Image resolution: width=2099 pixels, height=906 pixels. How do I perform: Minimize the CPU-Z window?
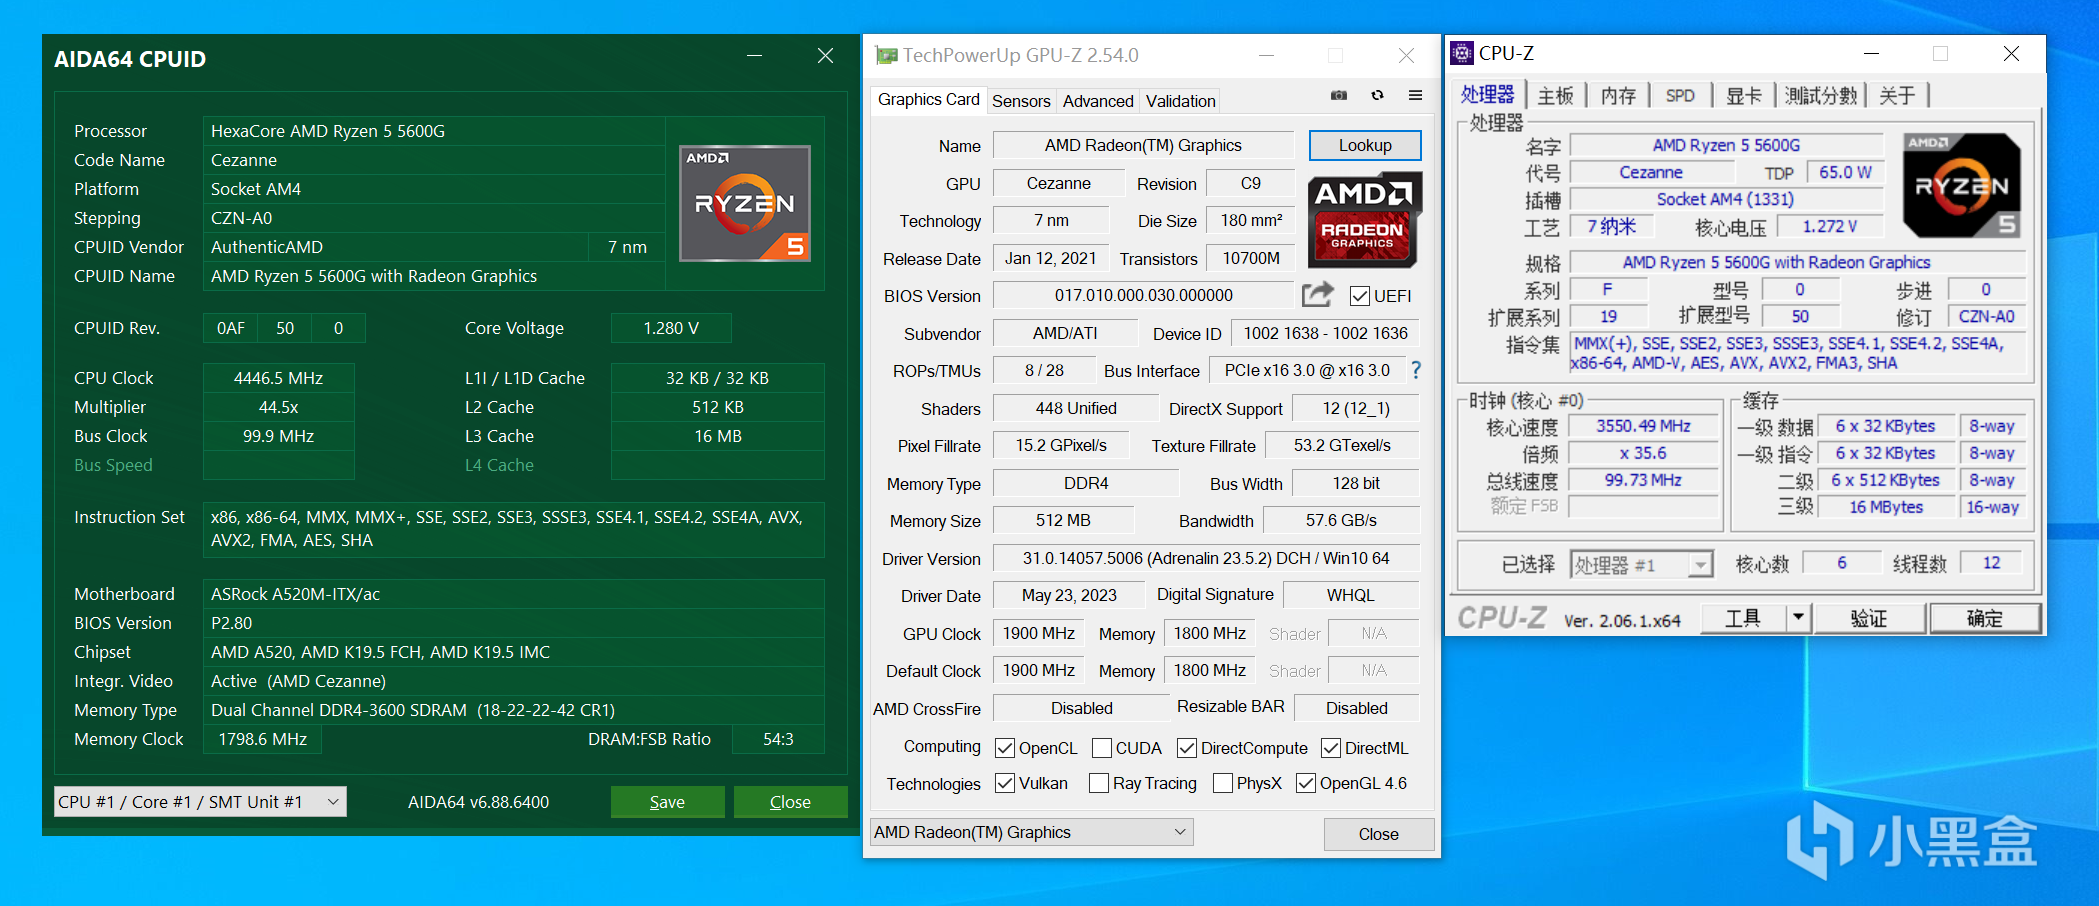click(x=1872, y=53)
